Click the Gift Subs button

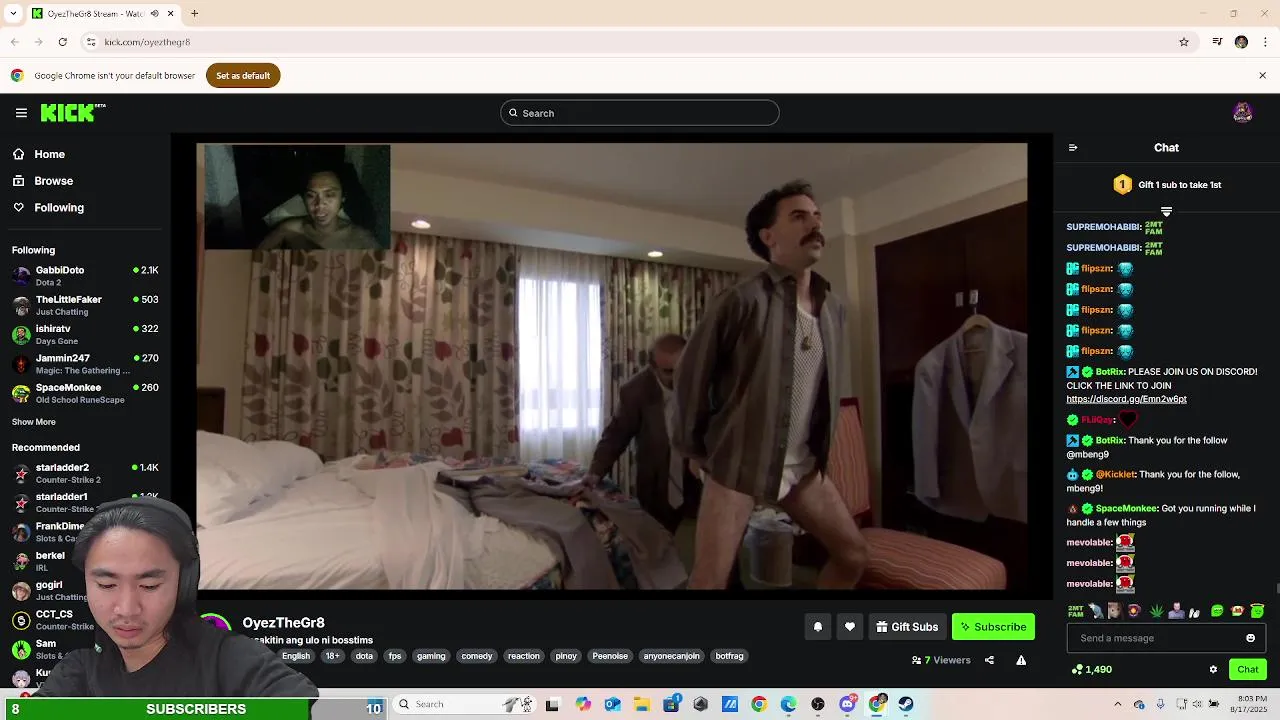pos(907,627)
